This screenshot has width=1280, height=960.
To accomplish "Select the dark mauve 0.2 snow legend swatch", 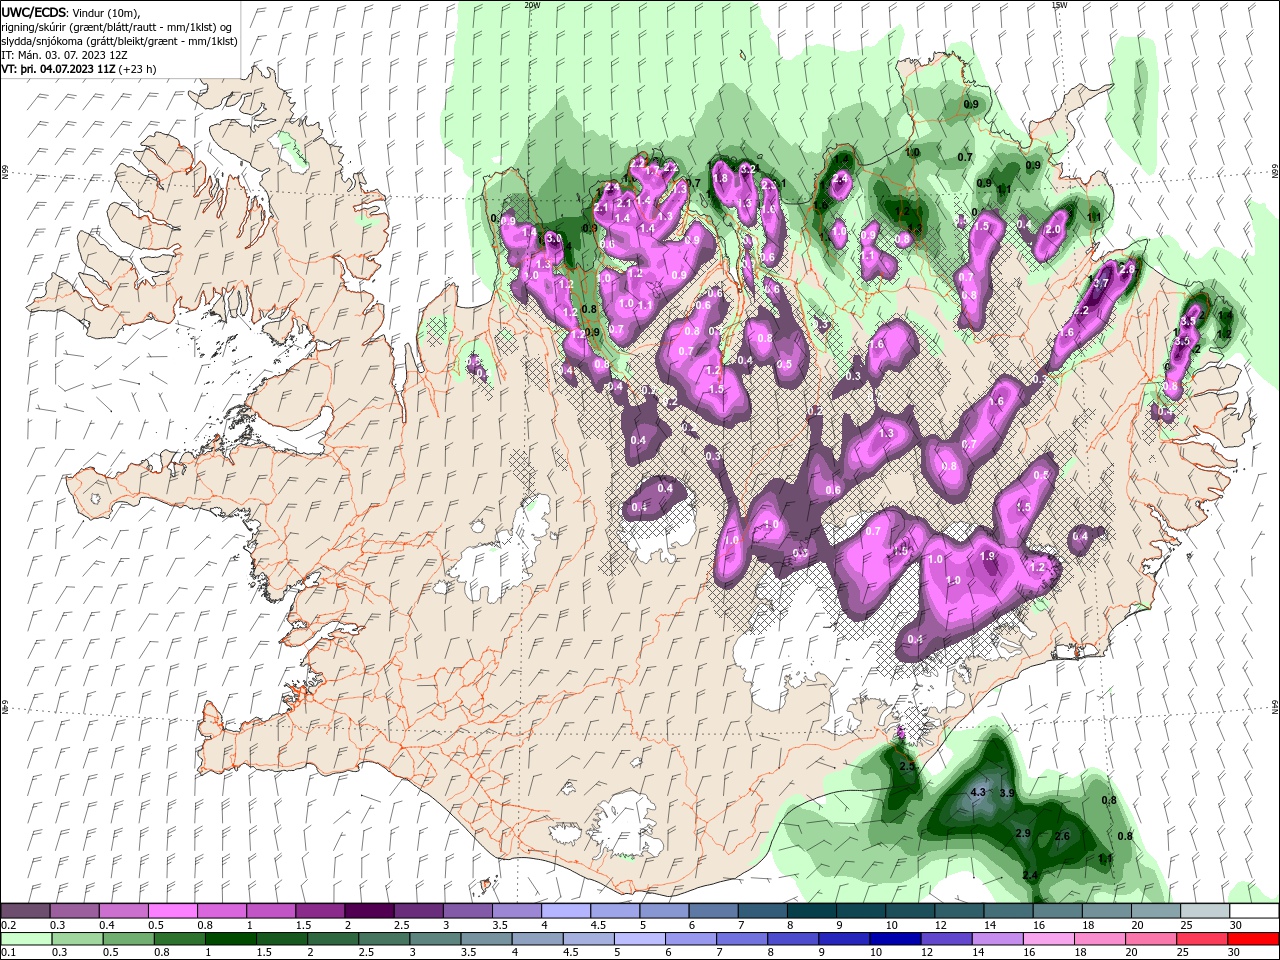I will coord(25,911).
